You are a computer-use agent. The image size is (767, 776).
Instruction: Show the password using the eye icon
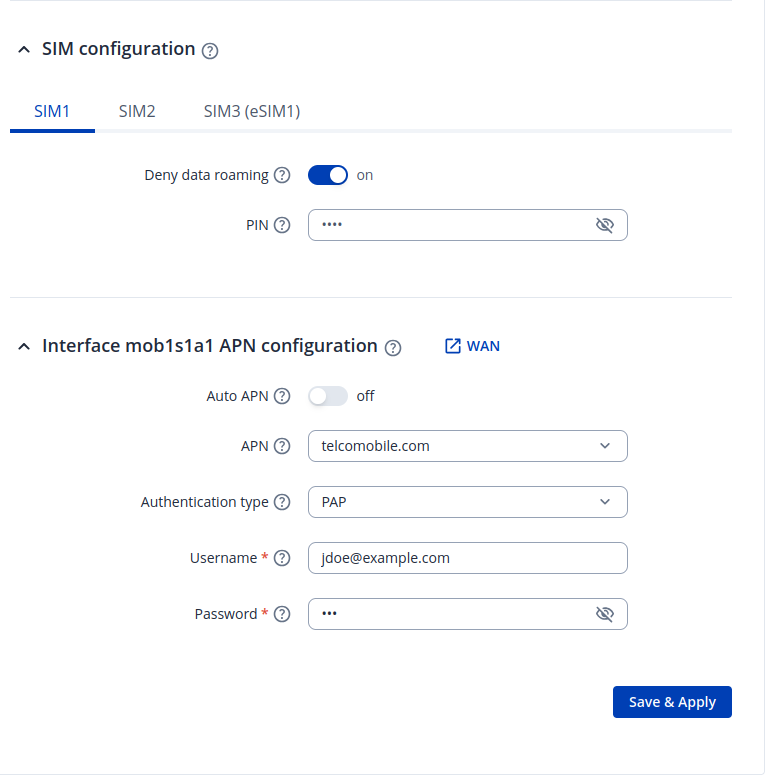(x=604, y=614)
